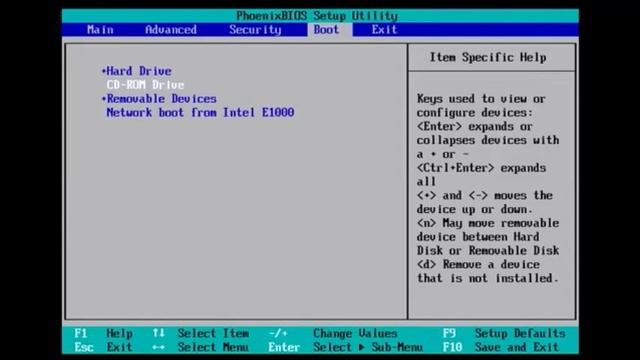
Task: Open the Security tab
Action: [255, 30]
